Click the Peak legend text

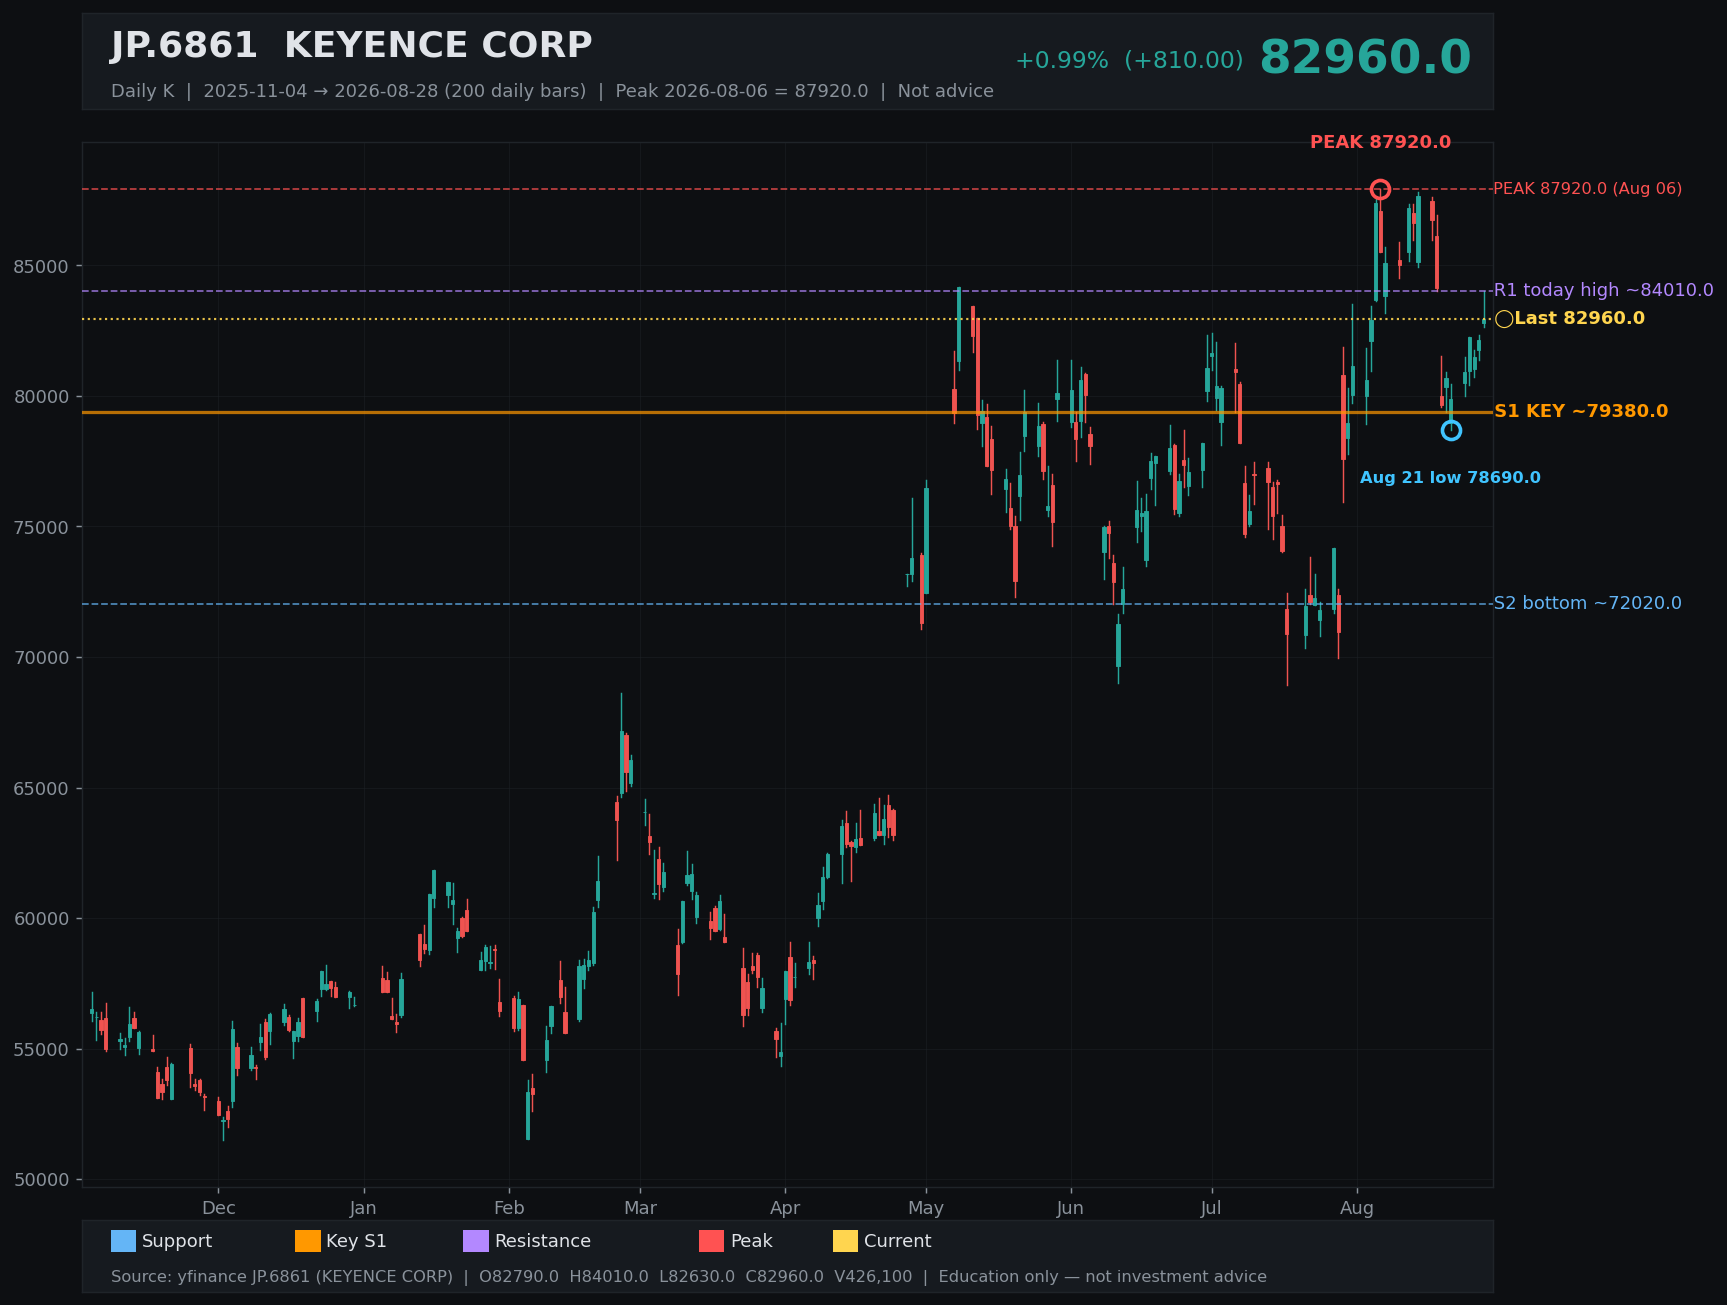[752, 1241]
